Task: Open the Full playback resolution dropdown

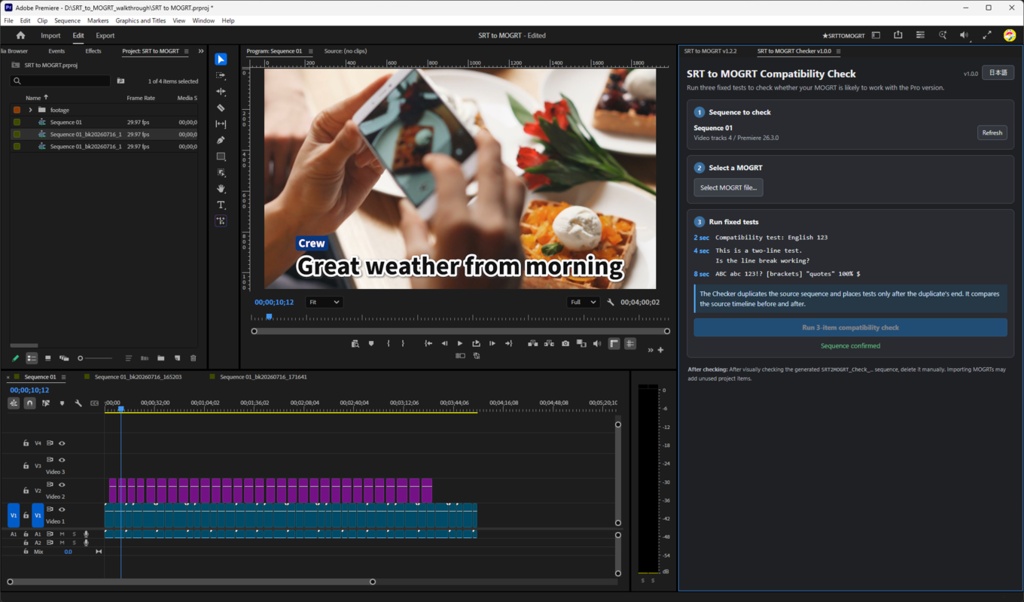Action: point(583,302)
